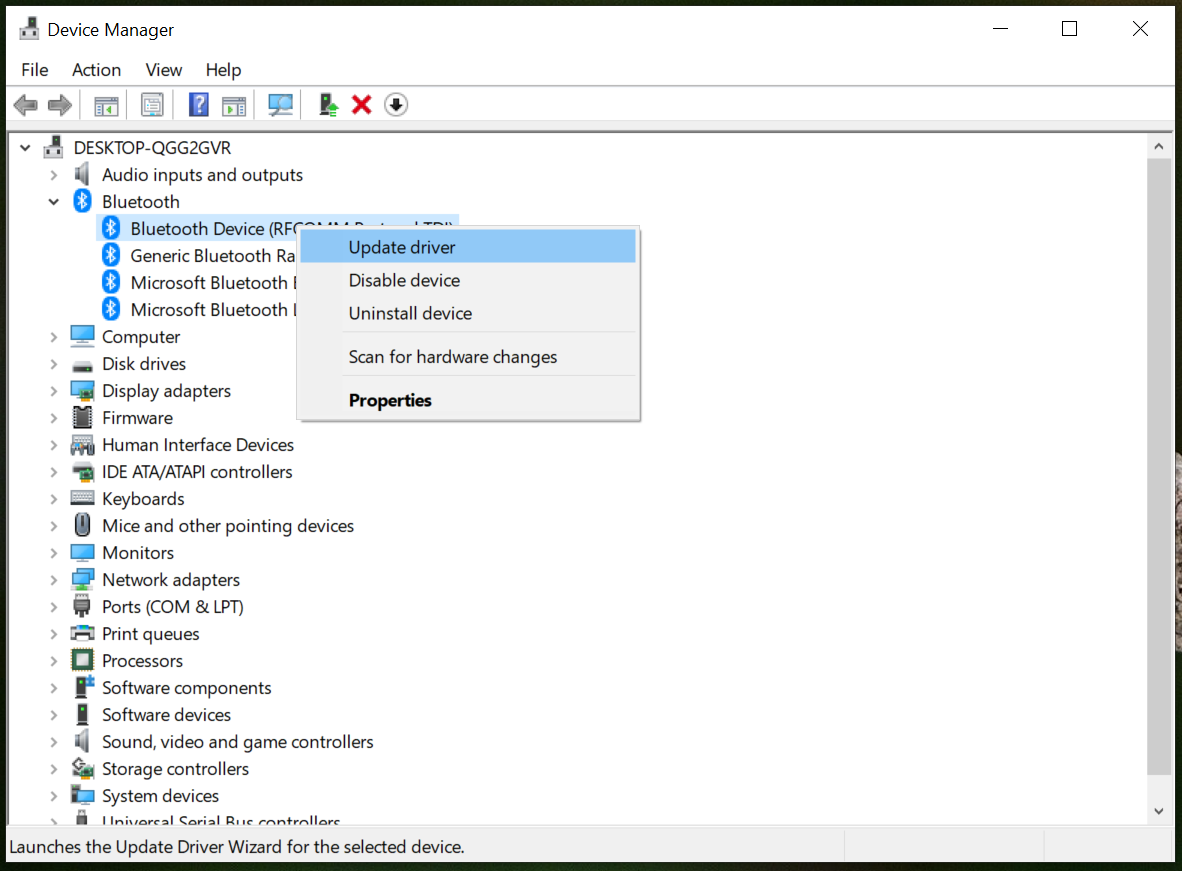Click Show/Hide Action Pane toolbar icon
1182x871 pixels.
coord(234,105)
